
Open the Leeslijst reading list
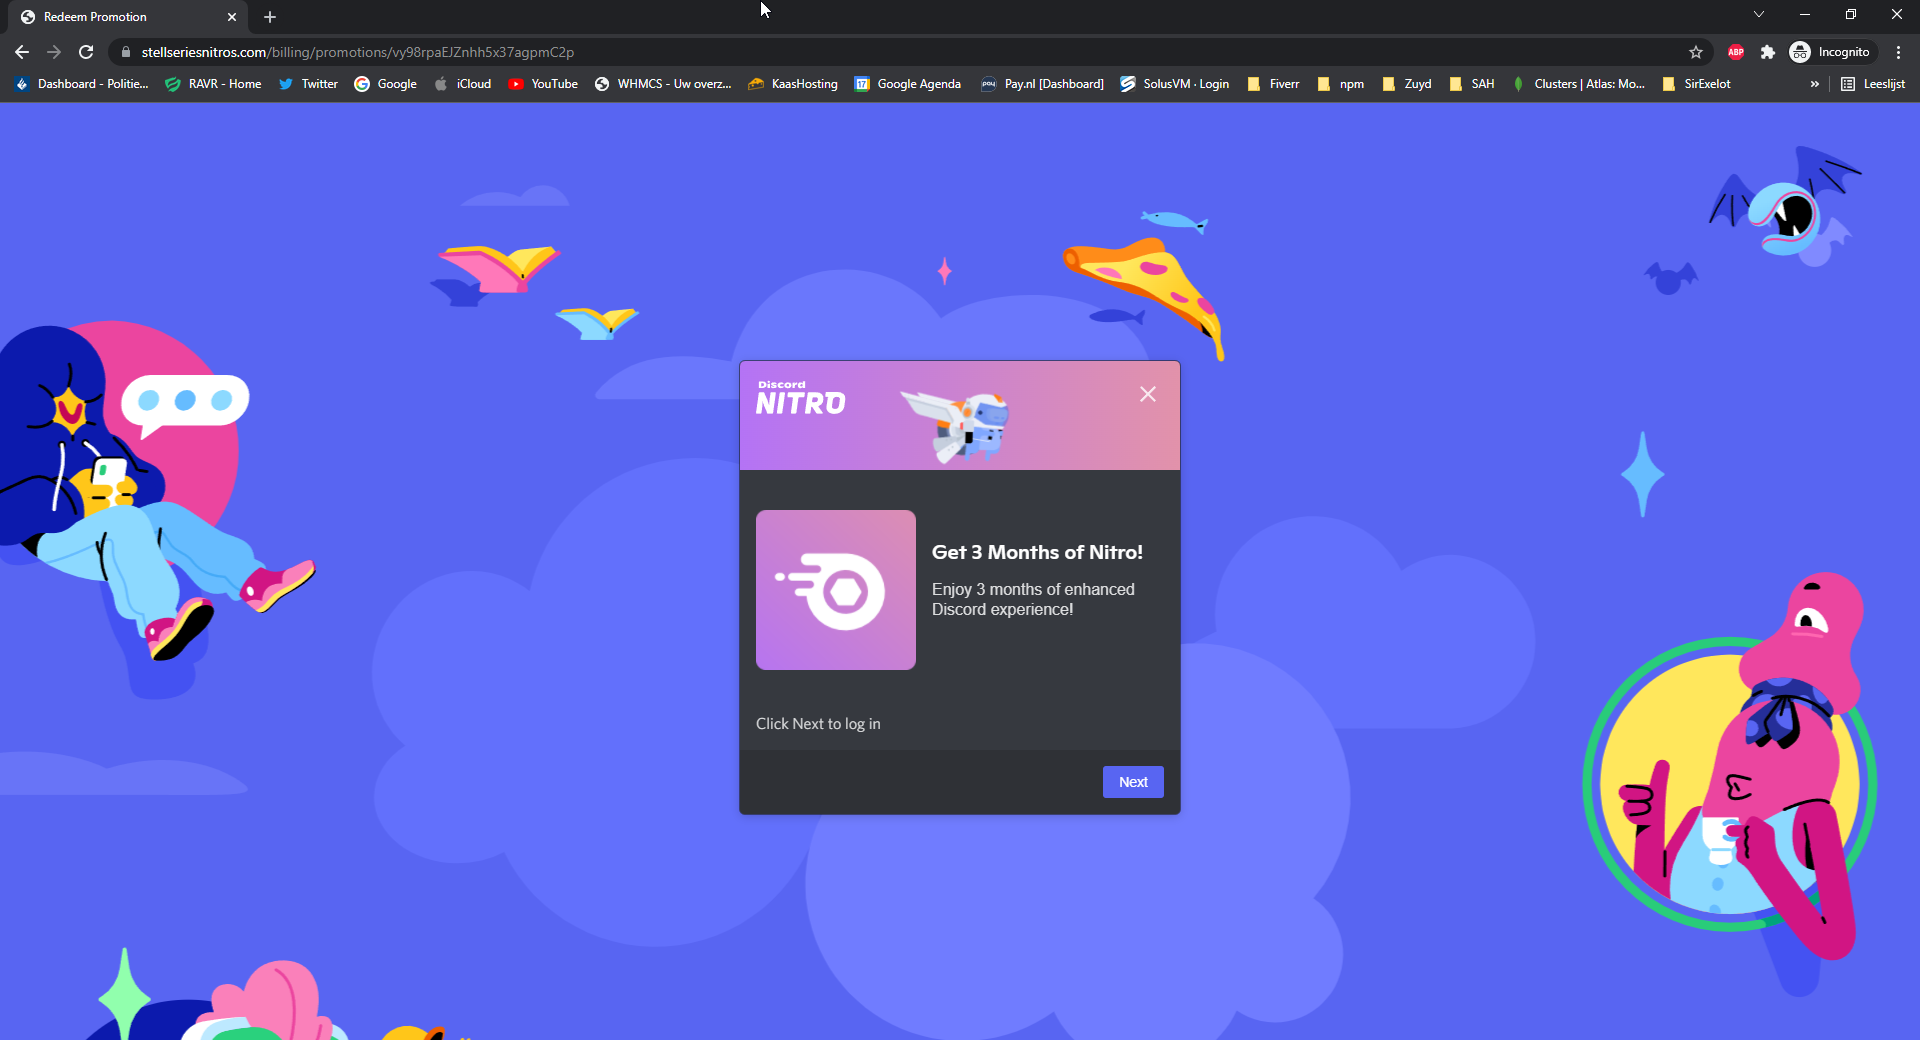click(1873, 84)
